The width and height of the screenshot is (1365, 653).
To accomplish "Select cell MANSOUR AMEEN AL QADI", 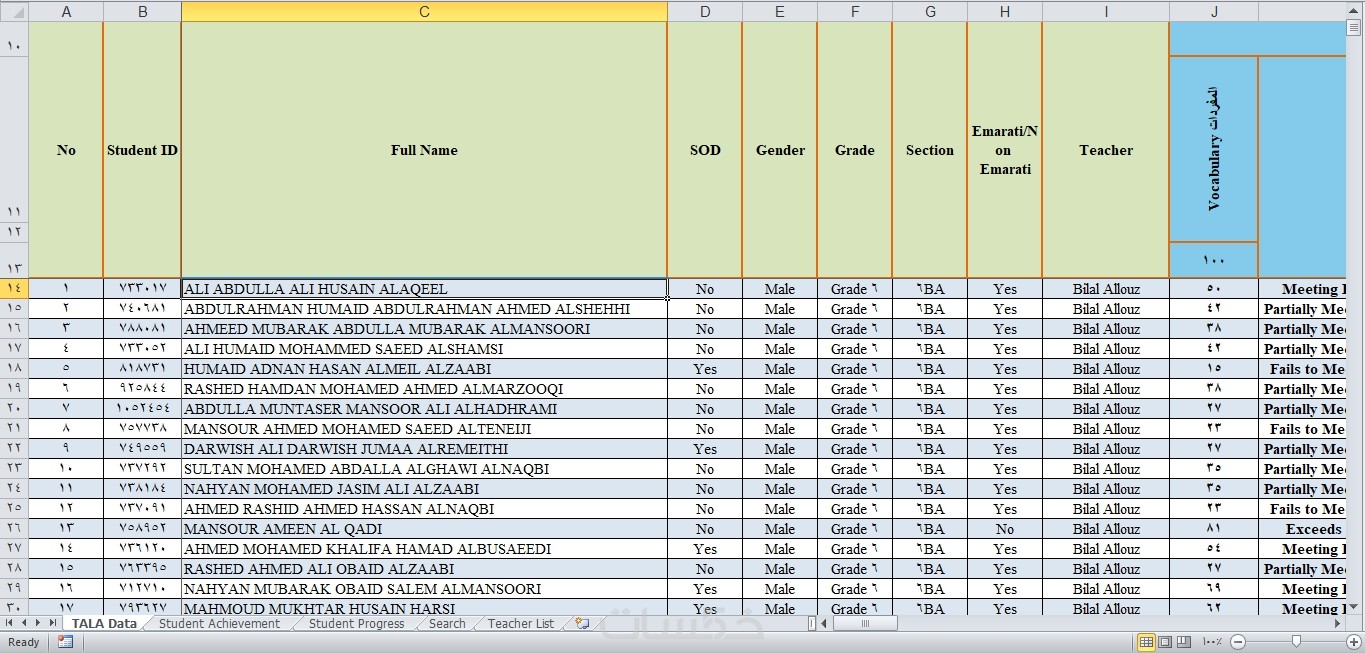I will click(424, 529).
